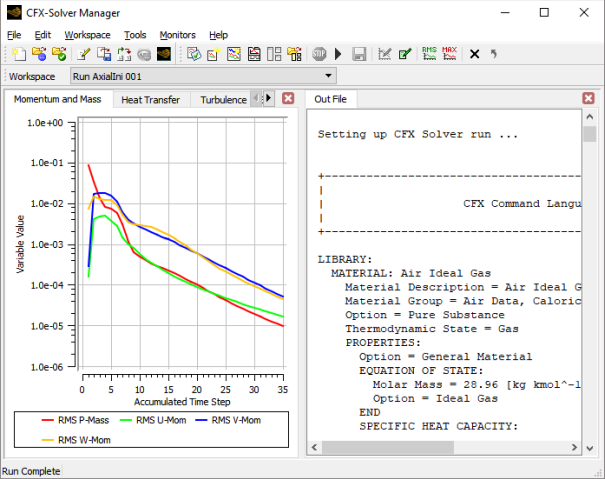Click the 'Variable Value' axis label
Viewport: 605px width, 479px height.
coord(20,244)
